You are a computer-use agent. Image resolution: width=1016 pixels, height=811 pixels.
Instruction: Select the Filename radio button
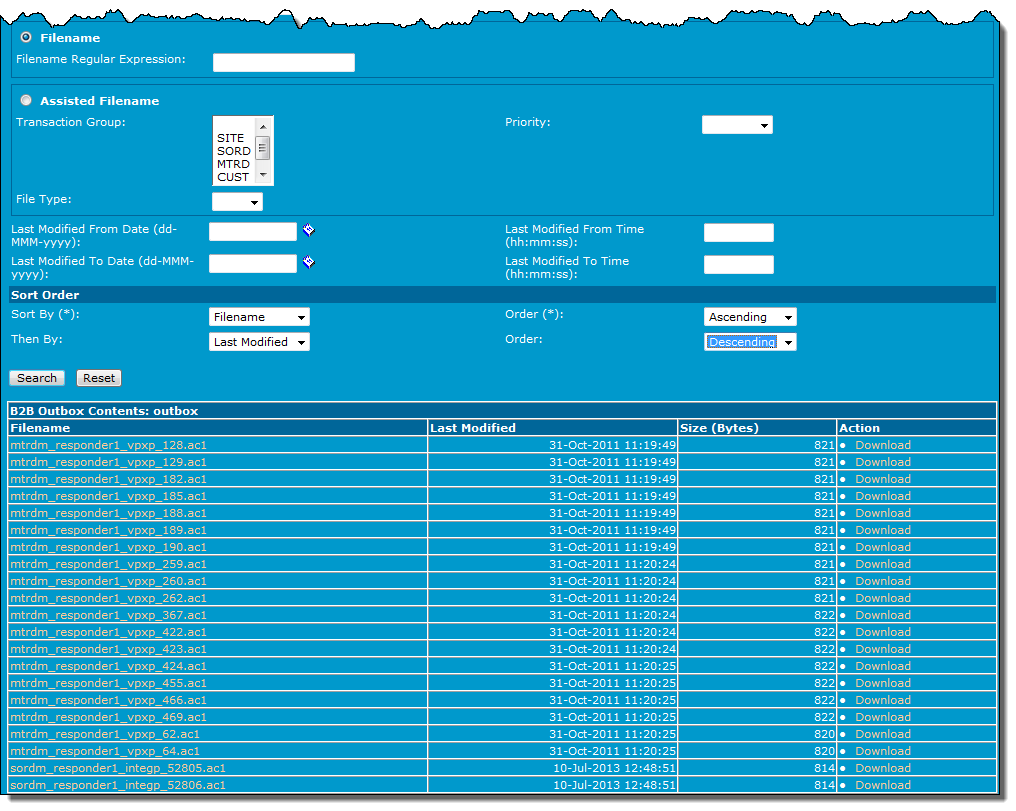click(x=26, y=37)
